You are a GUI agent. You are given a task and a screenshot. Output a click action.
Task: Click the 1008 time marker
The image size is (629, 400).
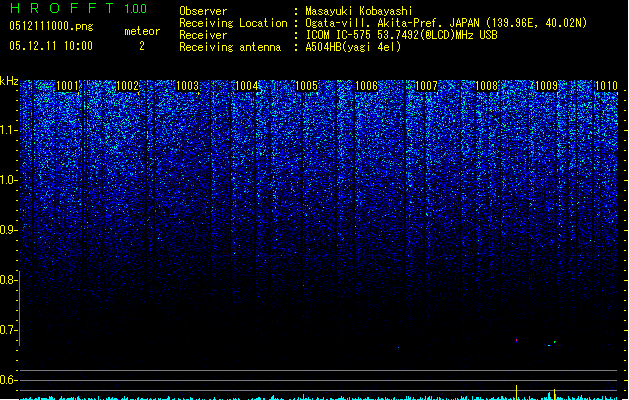tap(486, 86)
